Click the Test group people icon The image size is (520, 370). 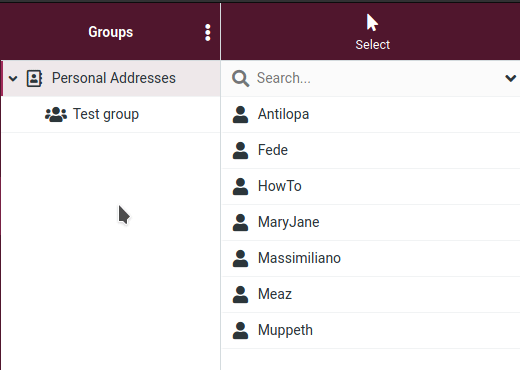[56, 114]
